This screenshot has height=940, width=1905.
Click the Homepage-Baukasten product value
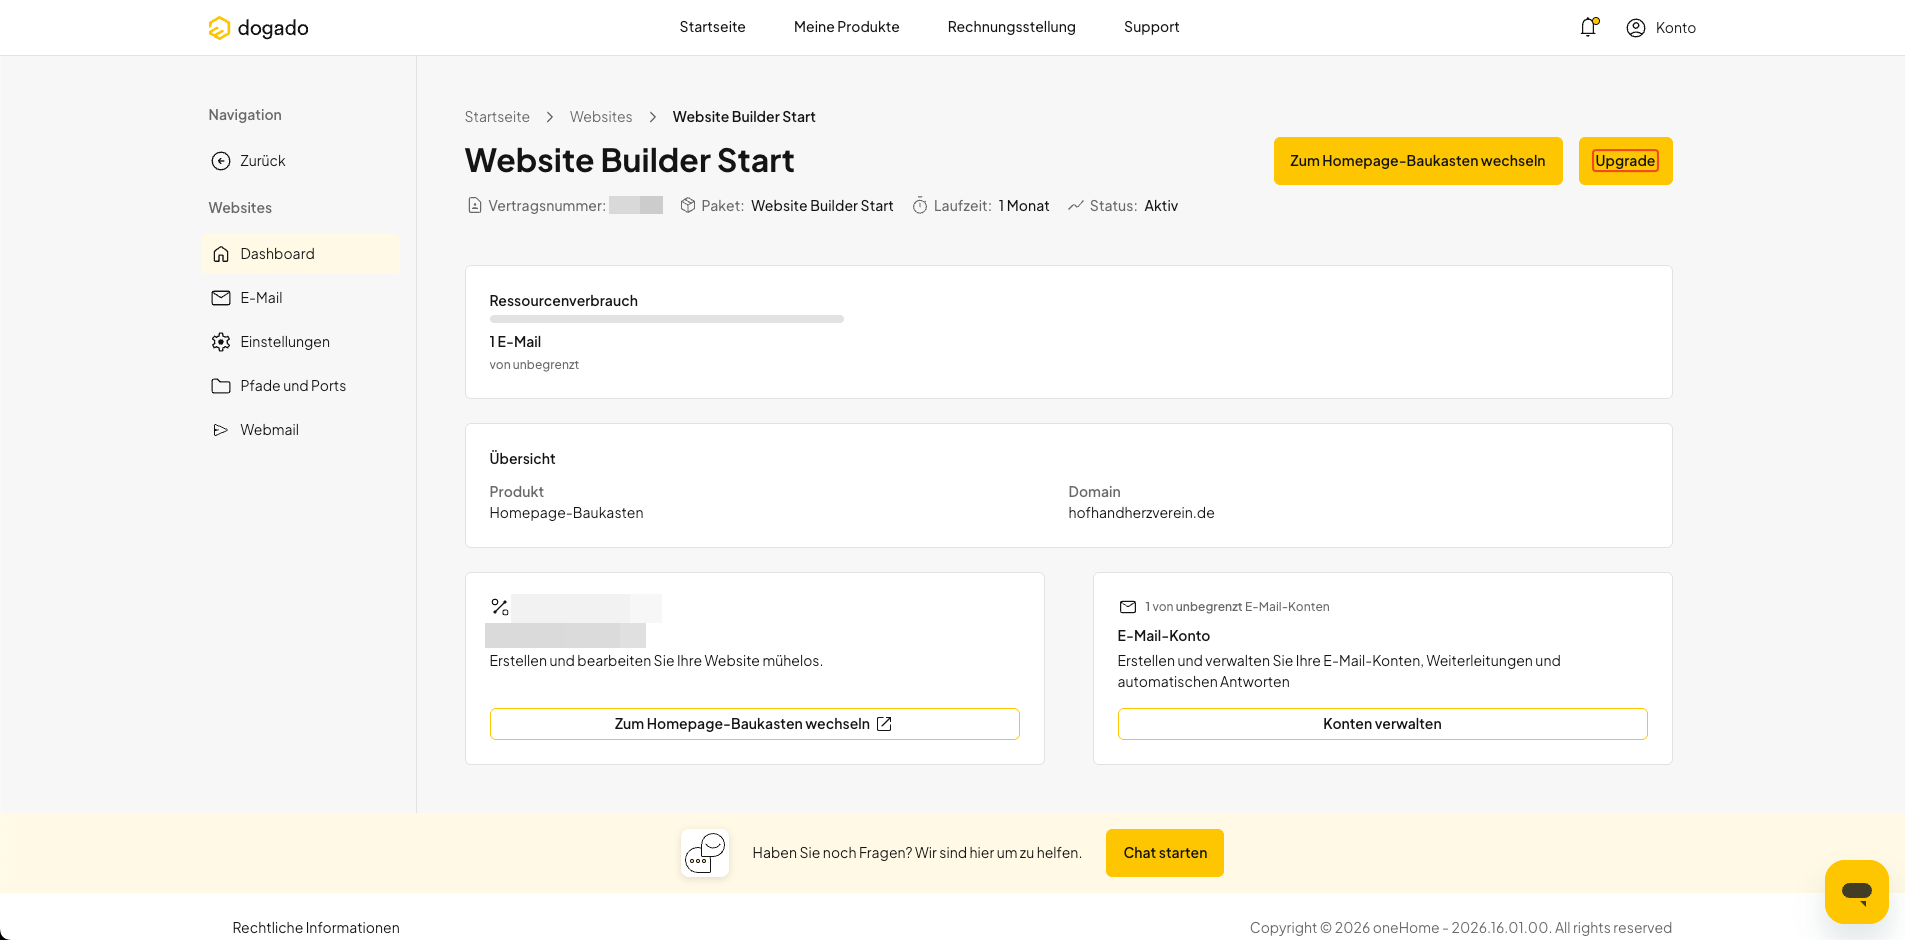(x=566, y=513)
